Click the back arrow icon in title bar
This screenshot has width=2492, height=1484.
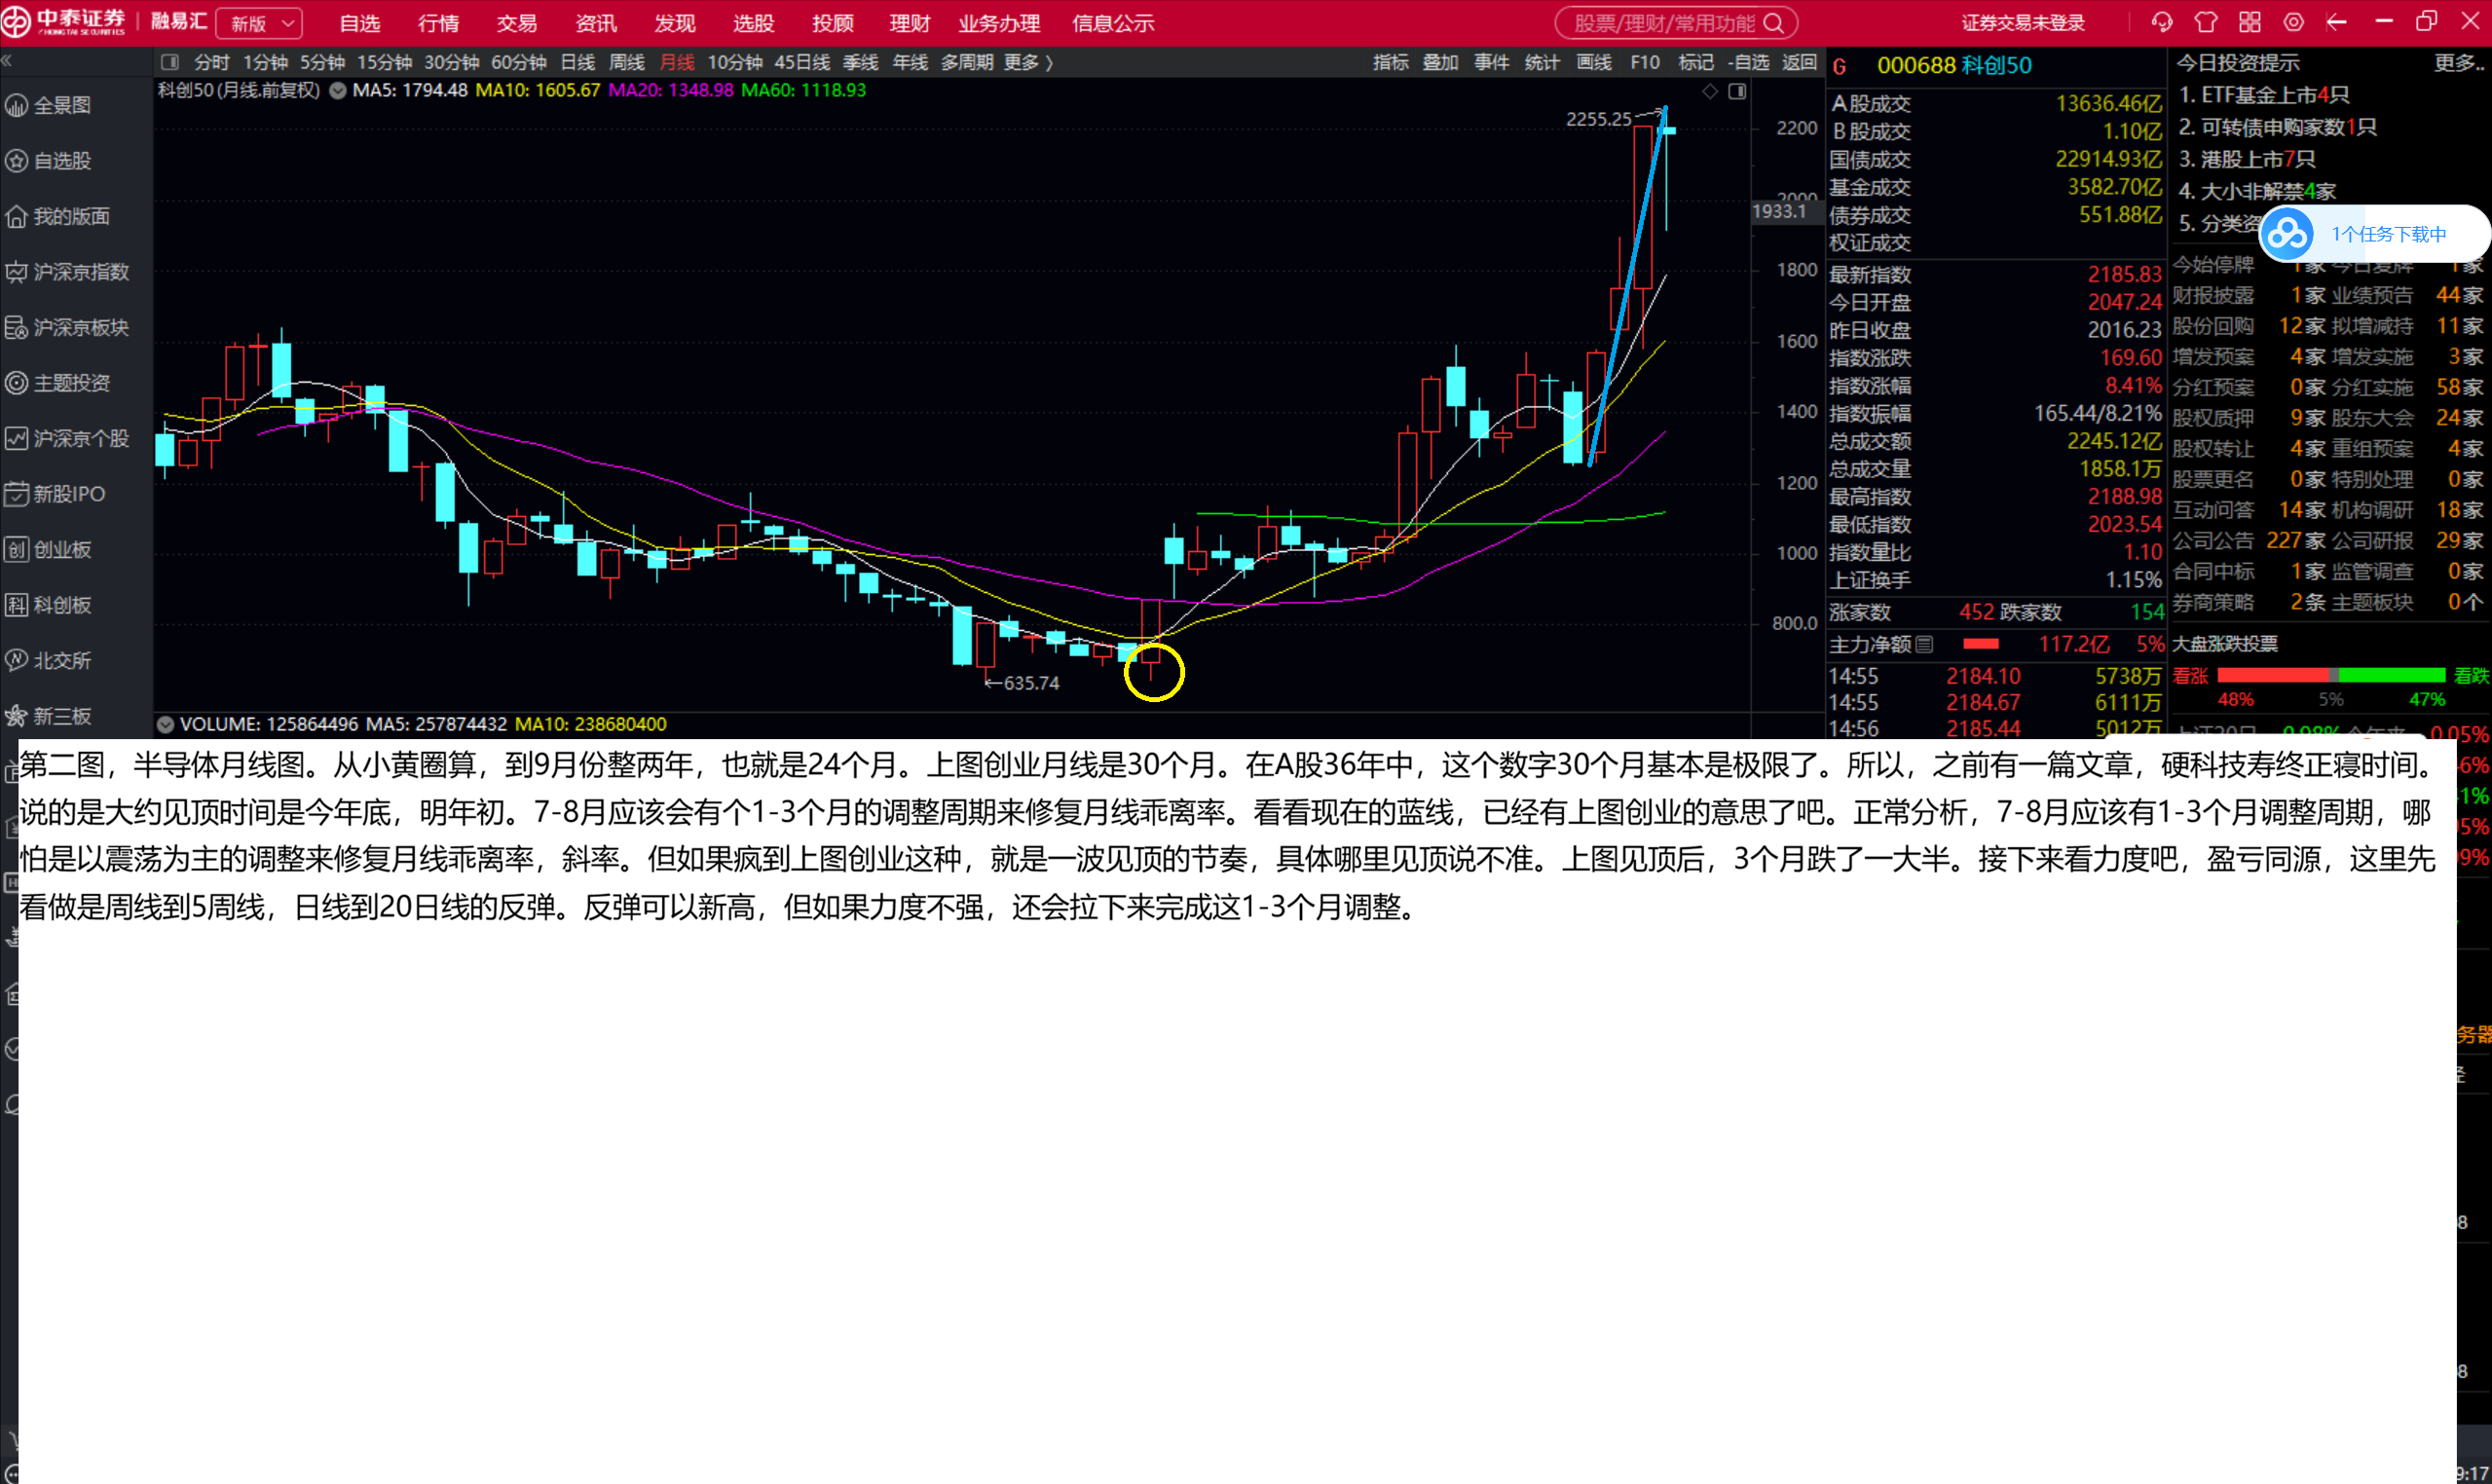click(2337, 22)
